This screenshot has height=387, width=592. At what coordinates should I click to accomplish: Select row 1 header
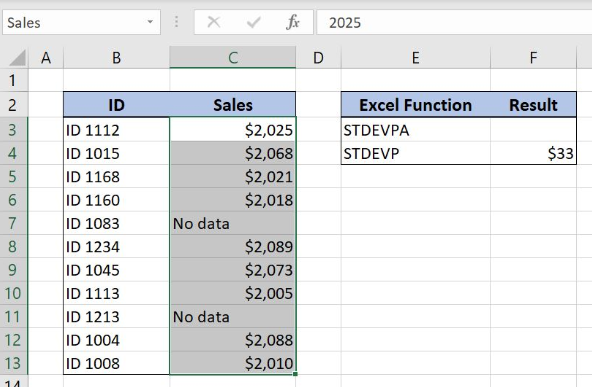14,80
